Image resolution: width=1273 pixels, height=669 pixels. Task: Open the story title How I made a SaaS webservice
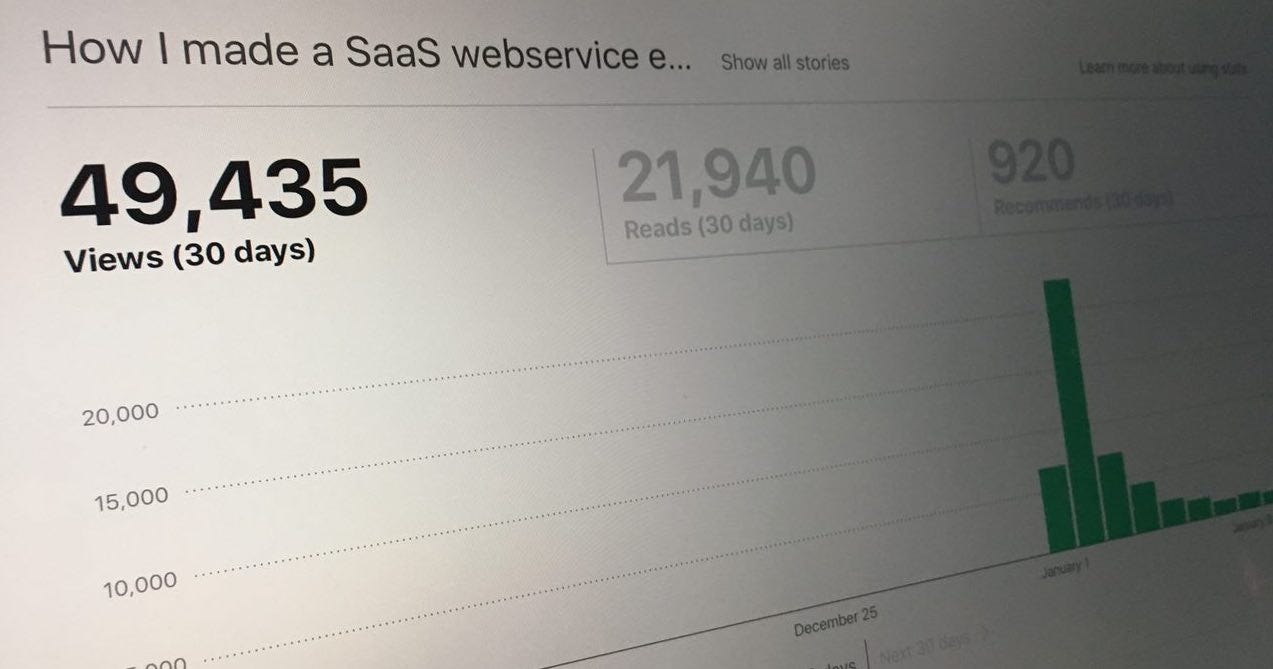click(x=366, y=50)
